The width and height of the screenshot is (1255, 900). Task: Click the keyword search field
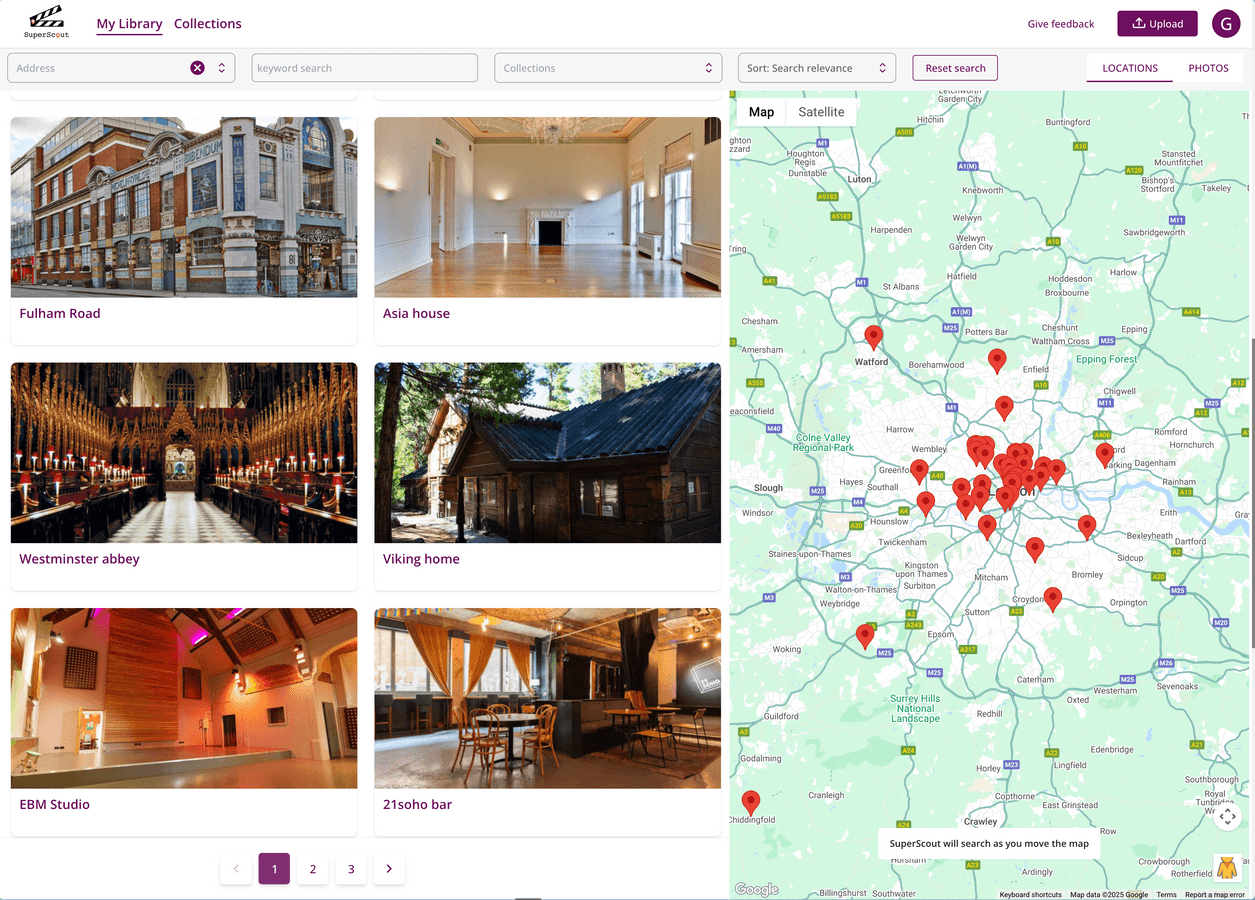pyautogui.click(x=365, y=68)
